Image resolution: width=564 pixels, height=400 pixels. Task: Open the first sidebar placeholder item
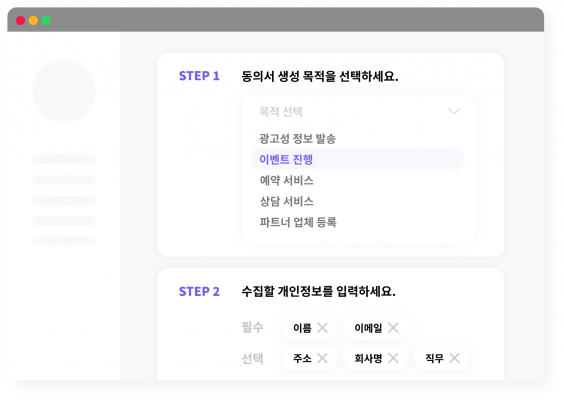tap(64, 159)
